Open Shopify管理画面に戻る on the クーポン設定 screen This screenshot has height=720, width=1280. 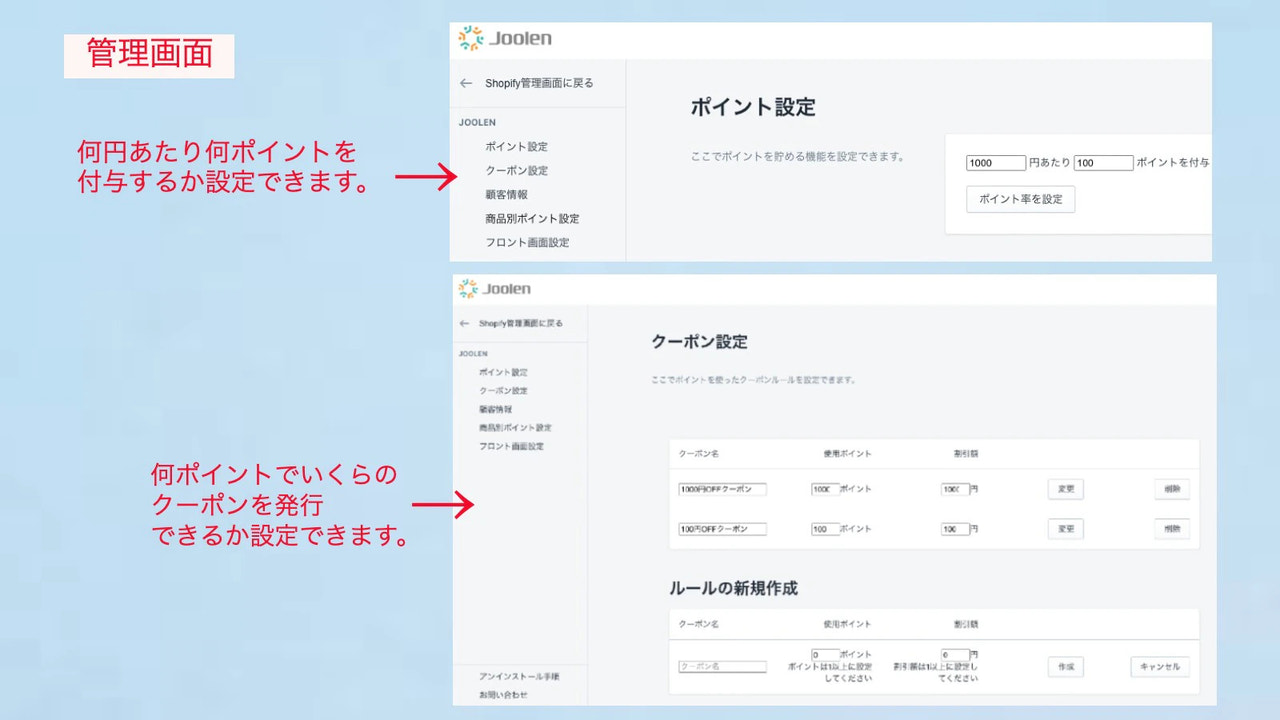pyautogui.click(x=521, y=323)
